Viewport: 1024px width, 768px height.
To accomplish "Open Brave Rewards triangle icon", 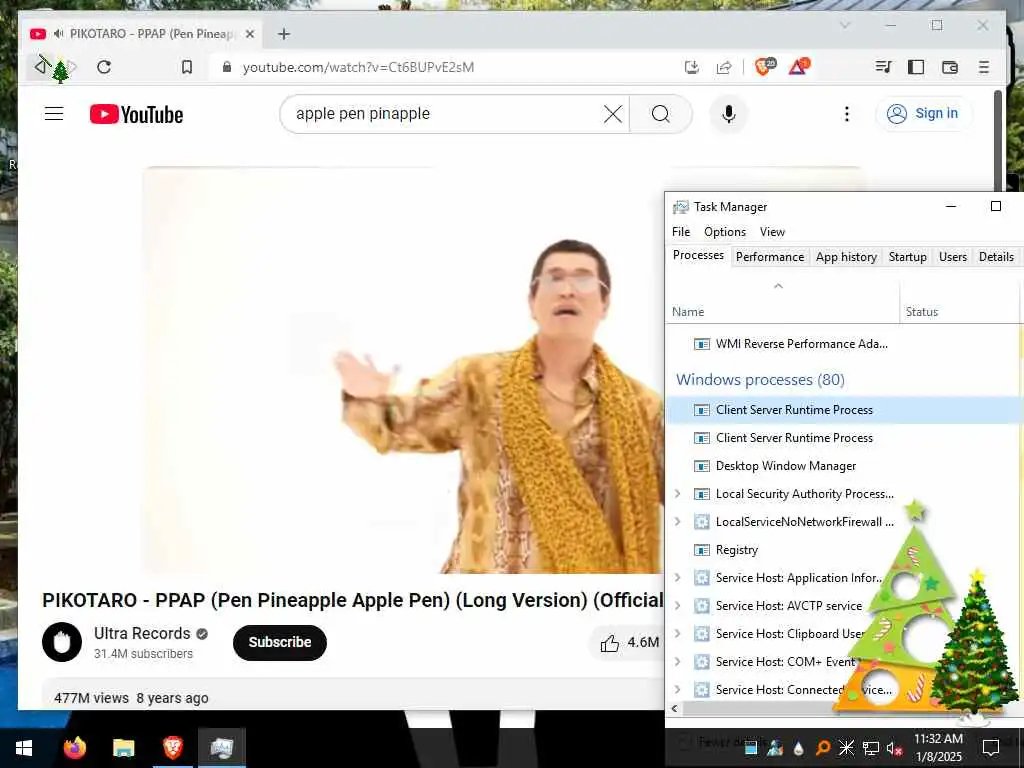I will [798, 66].
